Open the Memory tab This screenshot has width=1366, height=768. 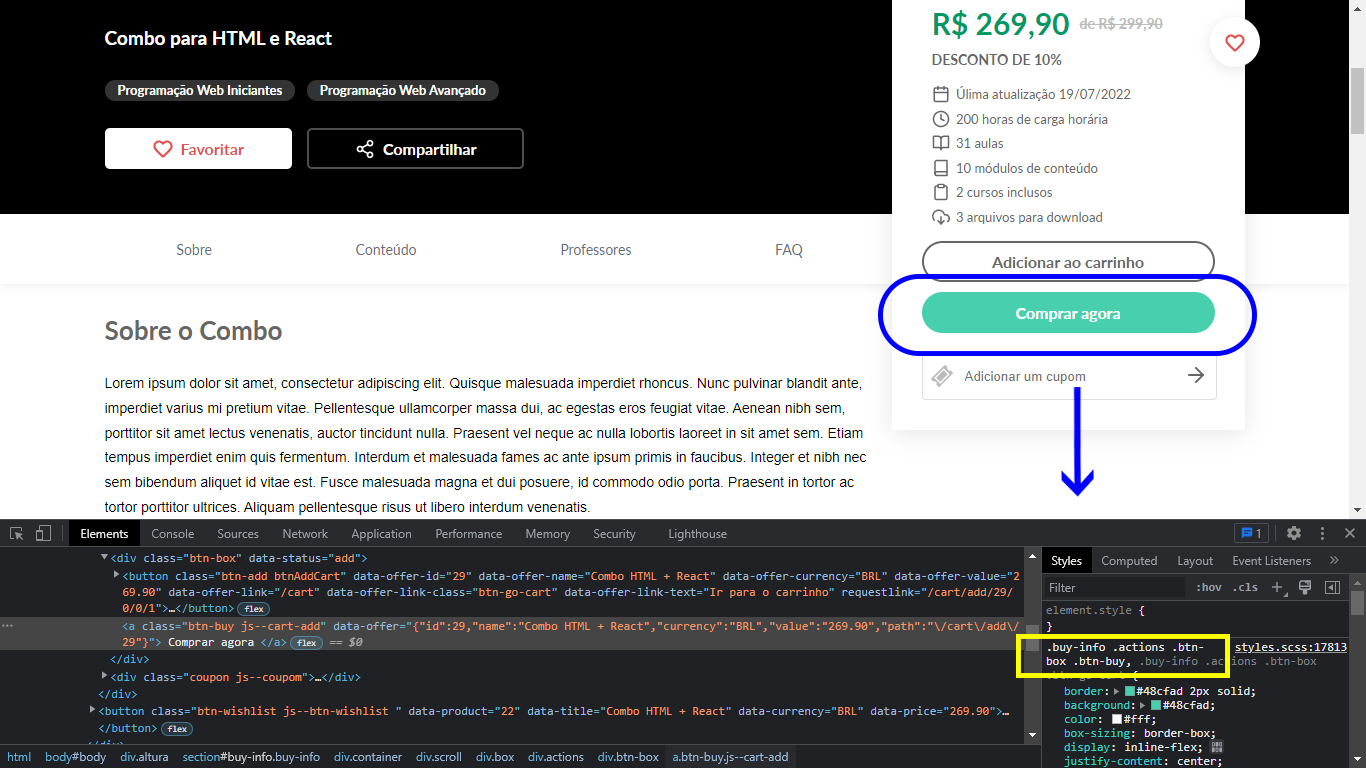point(547,534)
